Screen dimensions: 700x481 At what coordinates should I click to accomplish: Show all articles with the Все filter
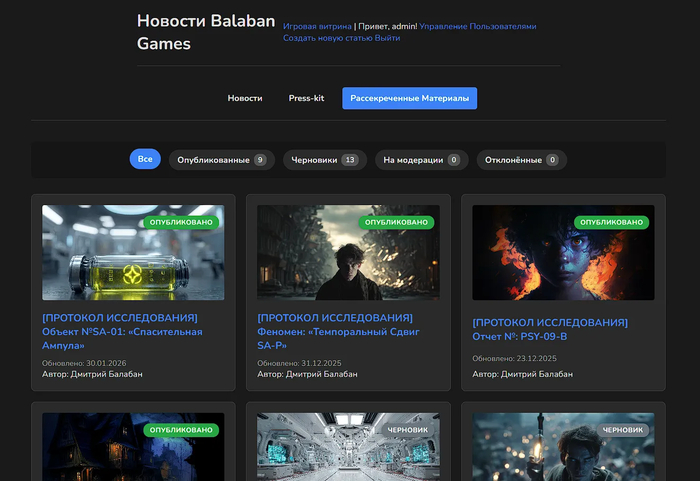pos(145,159)
